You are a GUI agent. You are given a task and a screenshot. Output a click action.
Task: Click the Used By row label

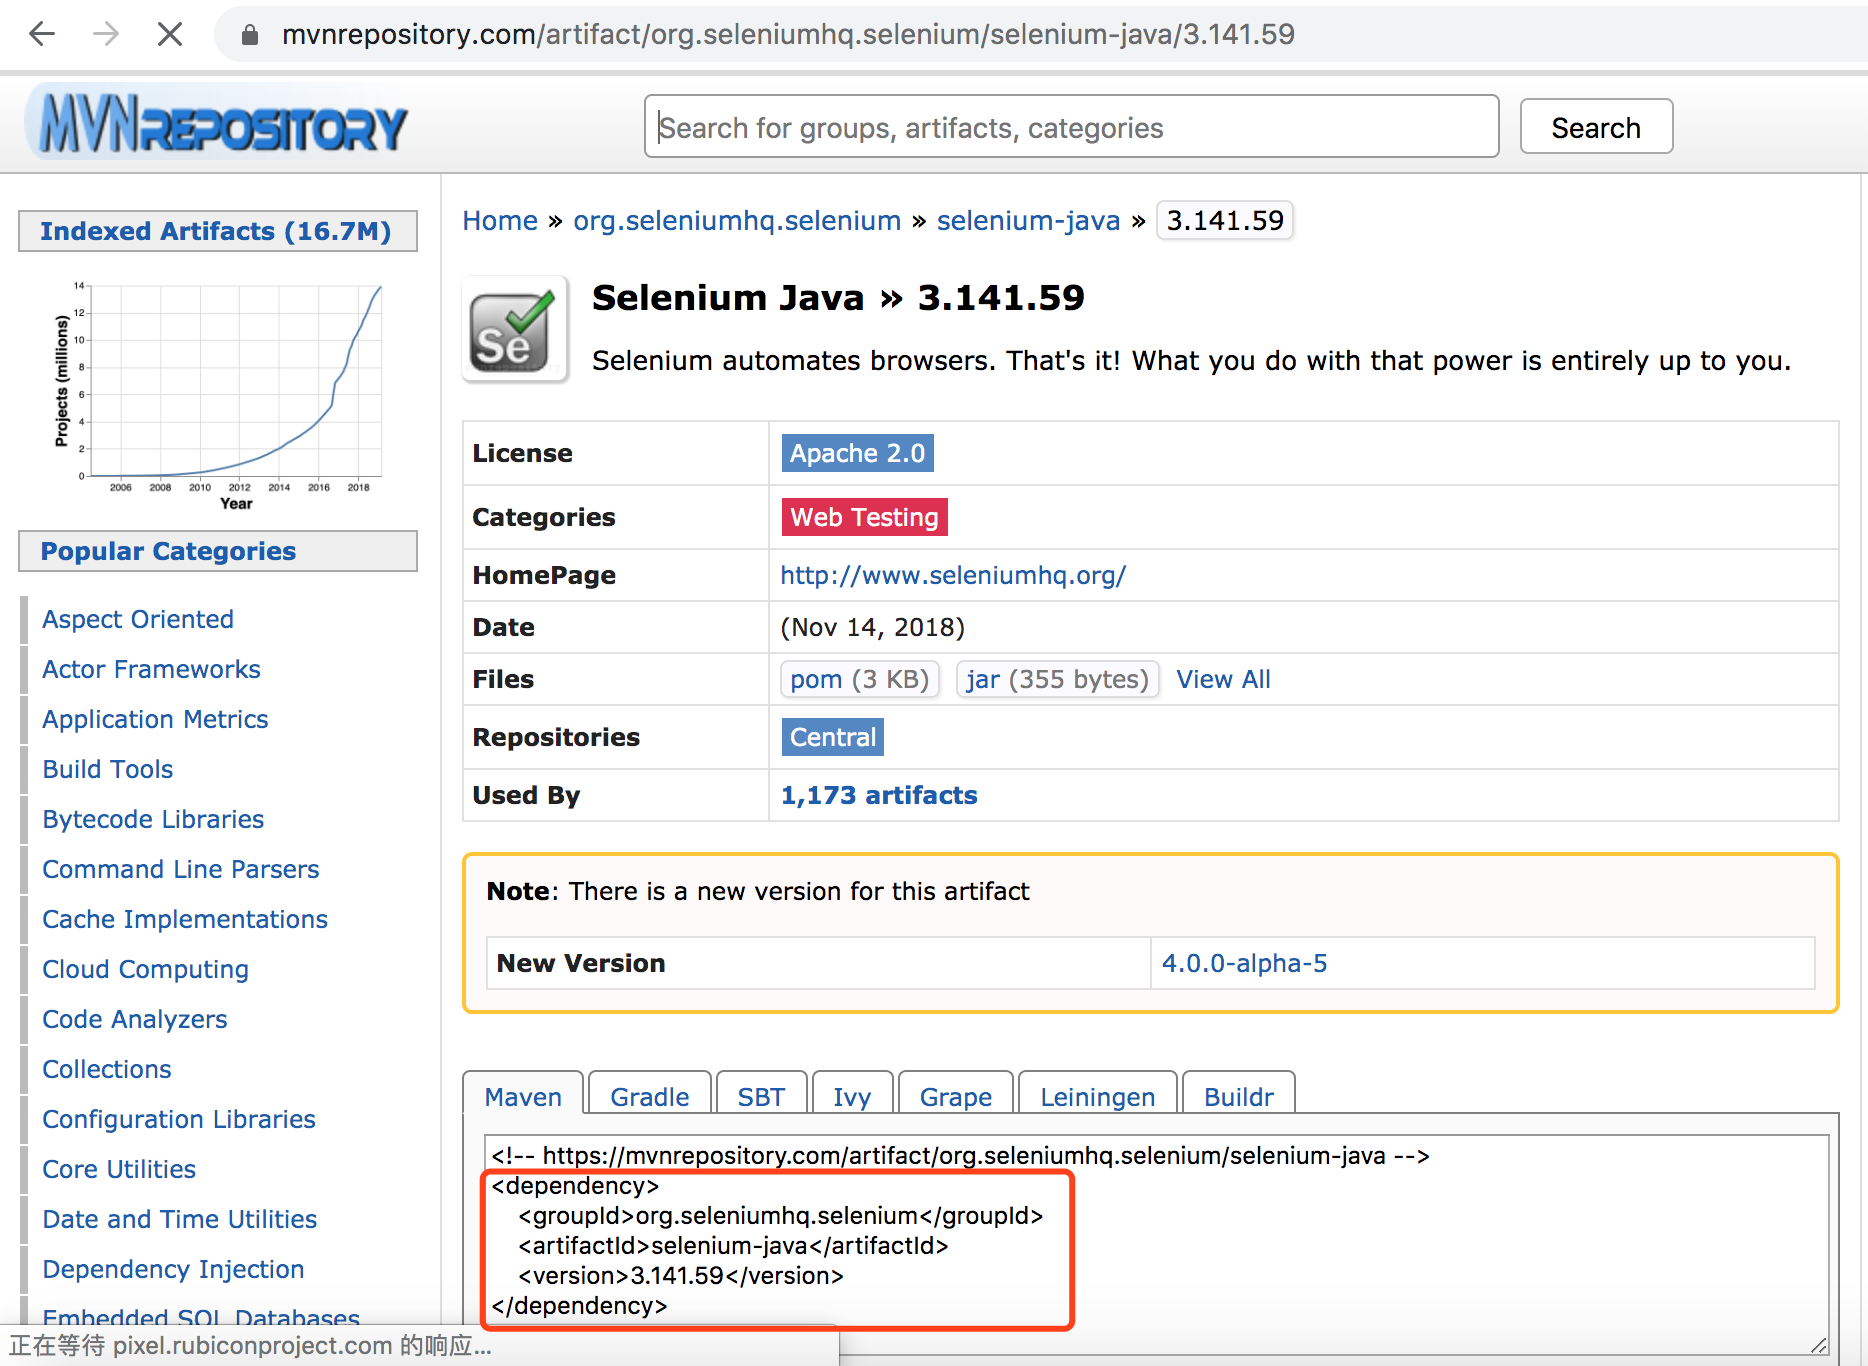526,795
